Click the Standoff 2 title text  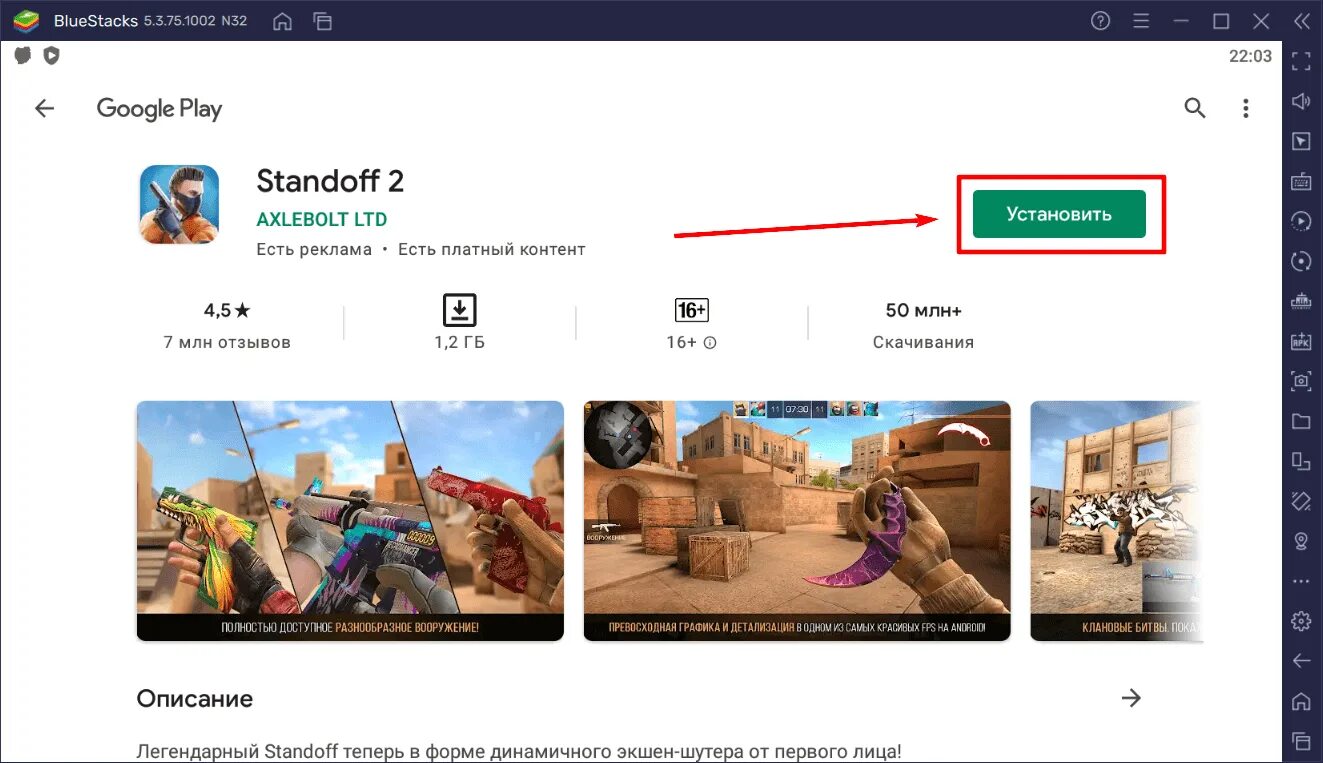point(330,181)
